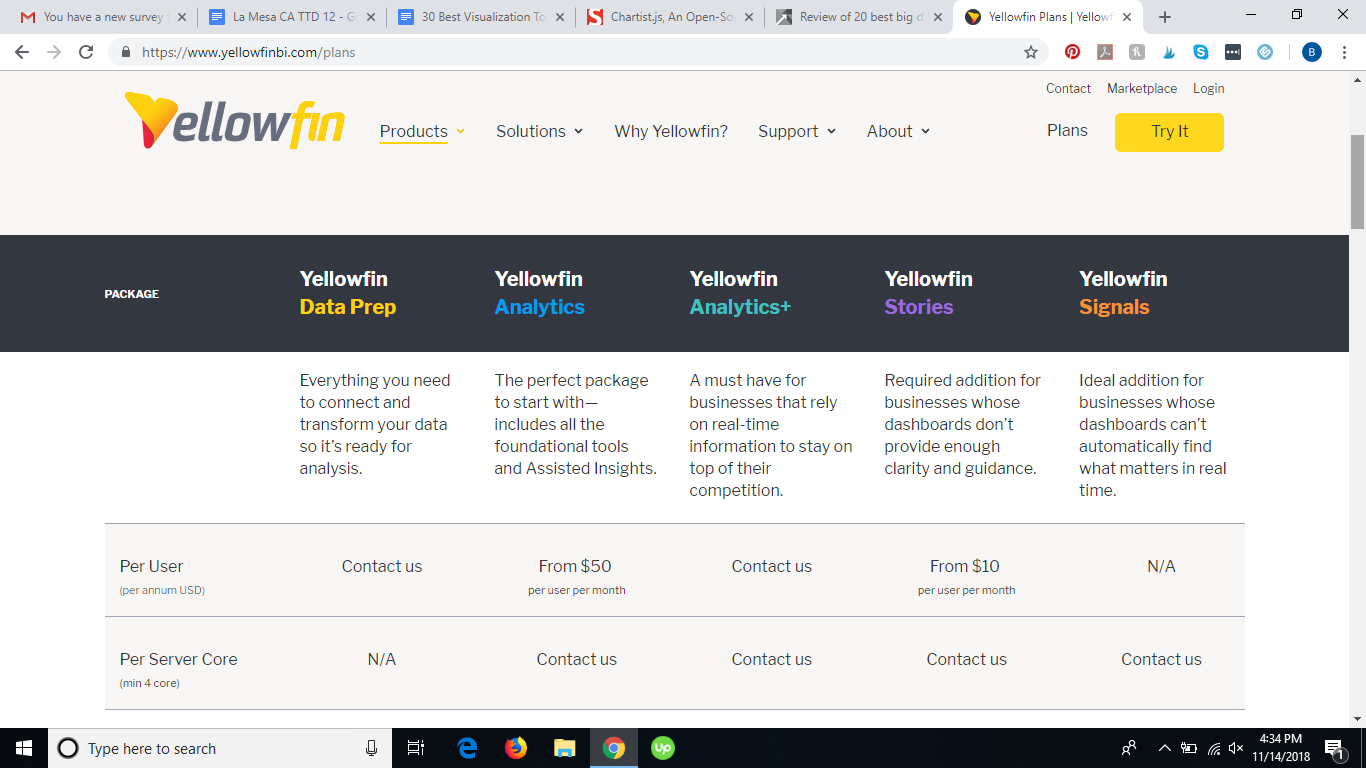
Task: Click Contact us under Analytics+ Per User
Action: [772, 566]
